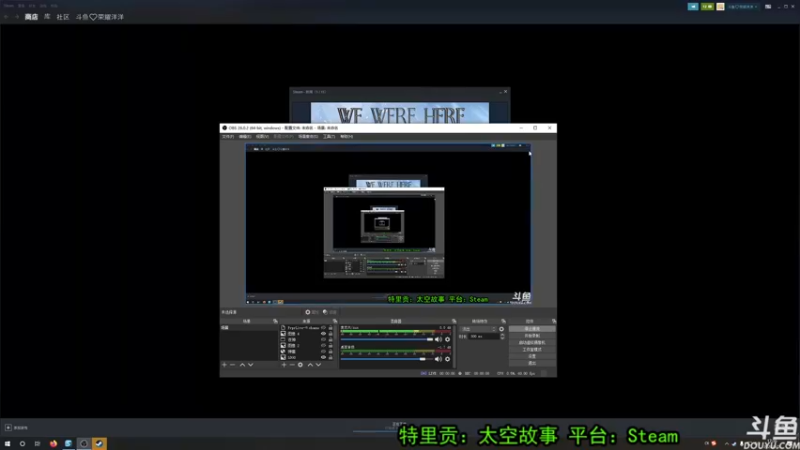The height and width of the screenshot is (450, 800).
Task: Pop out the Audio Mixer dock via its header icon
Action: tap(454, 321)
